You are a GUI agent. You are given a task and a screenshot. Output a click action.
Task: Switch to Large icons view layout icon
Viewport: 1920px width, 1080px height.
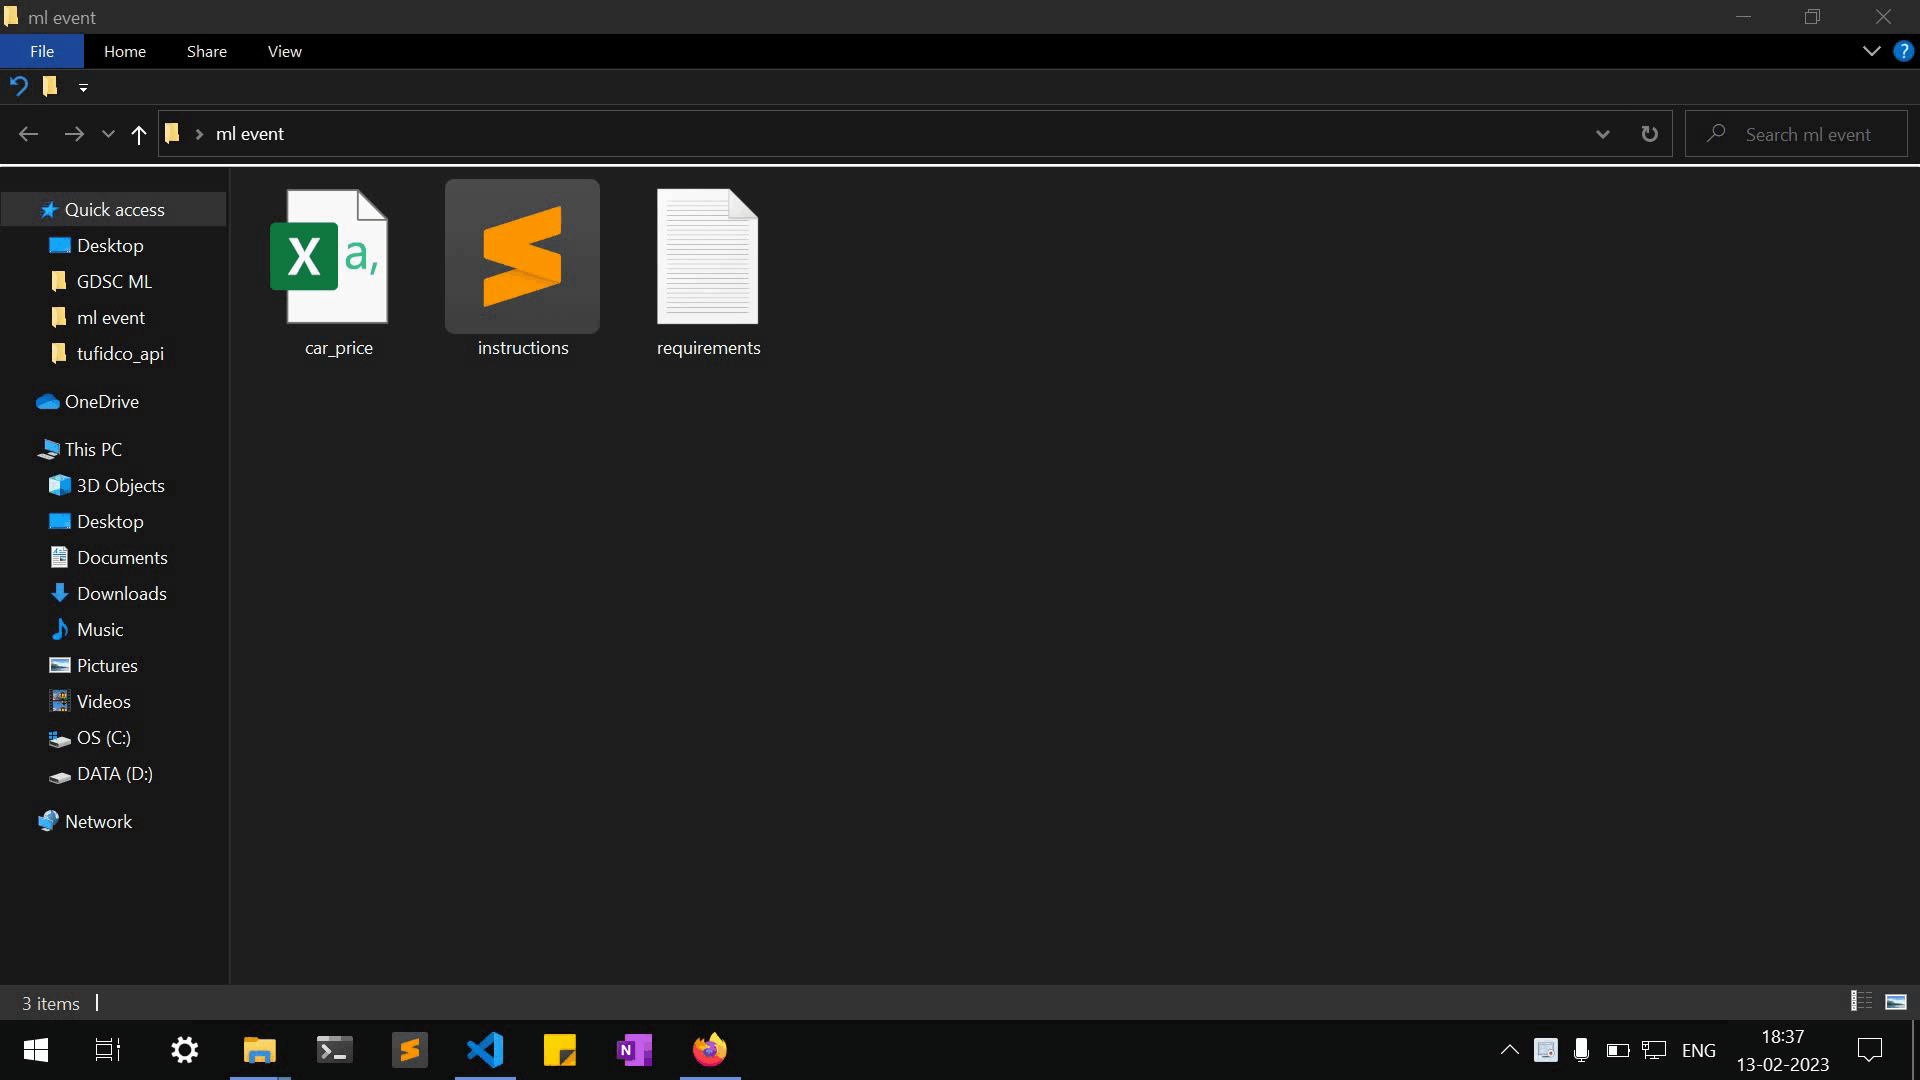click(1895, 1001)
